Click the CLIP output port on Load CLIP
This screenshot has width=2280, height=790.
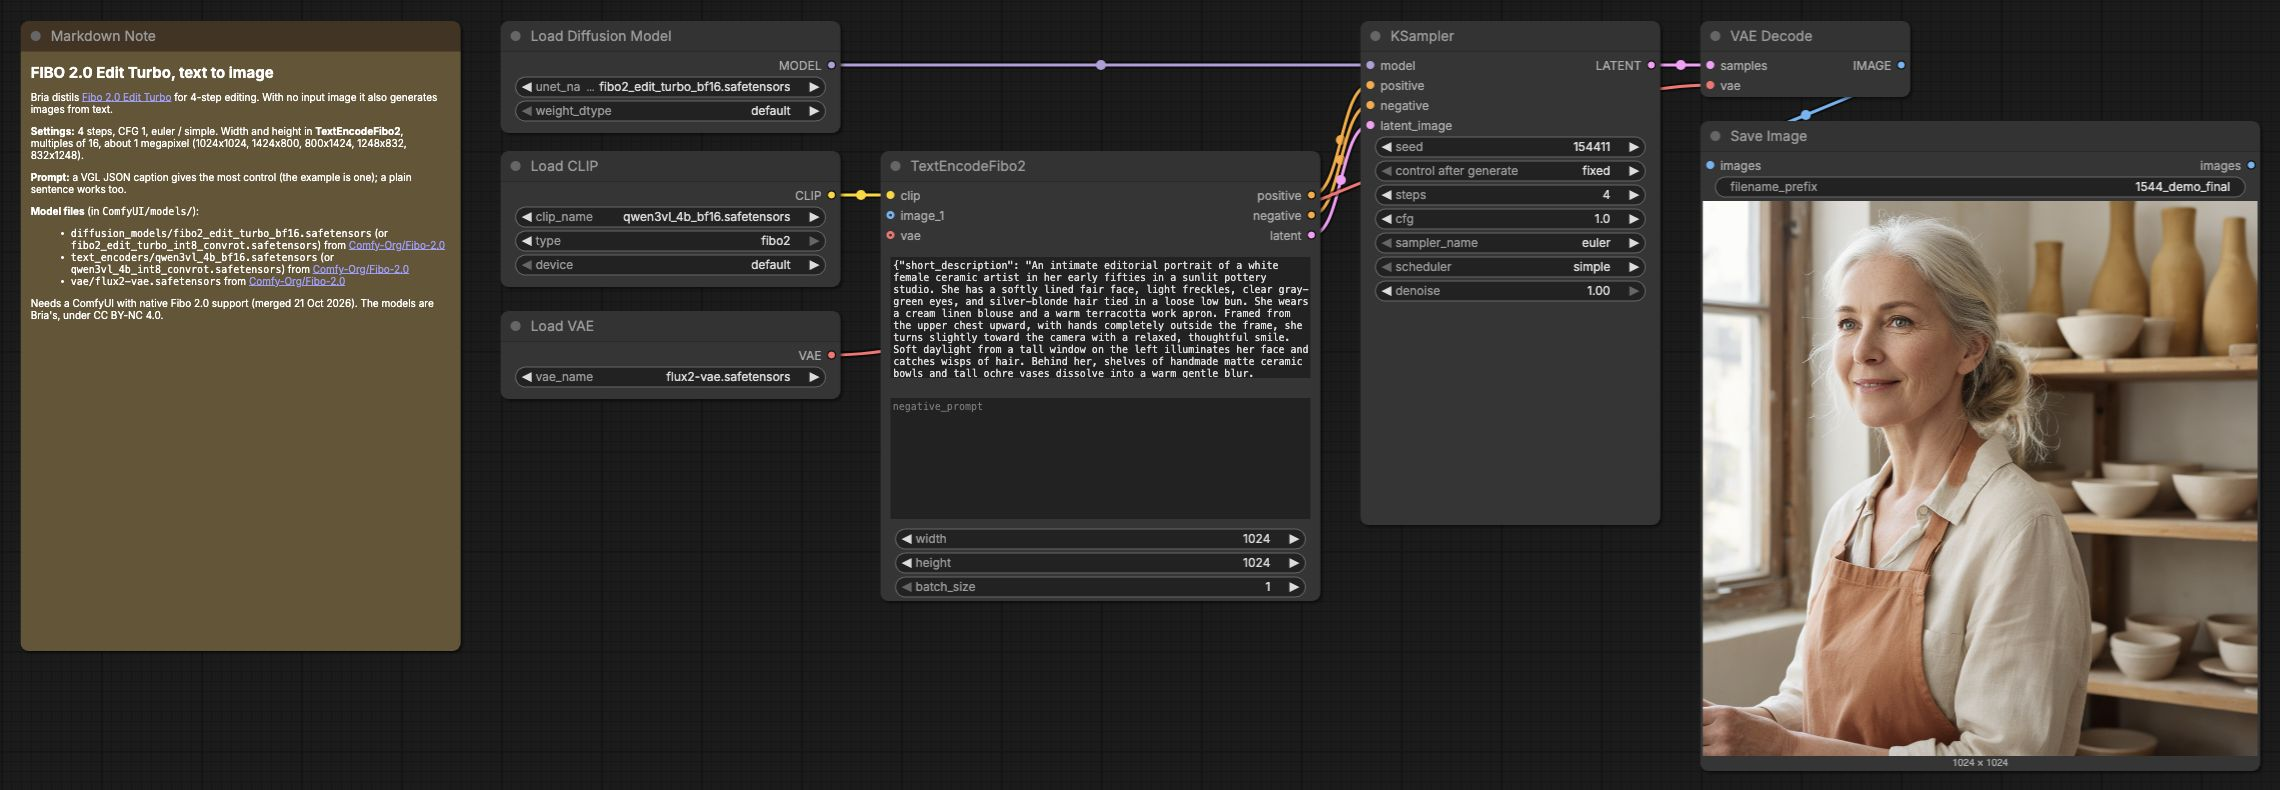(831, 196)
